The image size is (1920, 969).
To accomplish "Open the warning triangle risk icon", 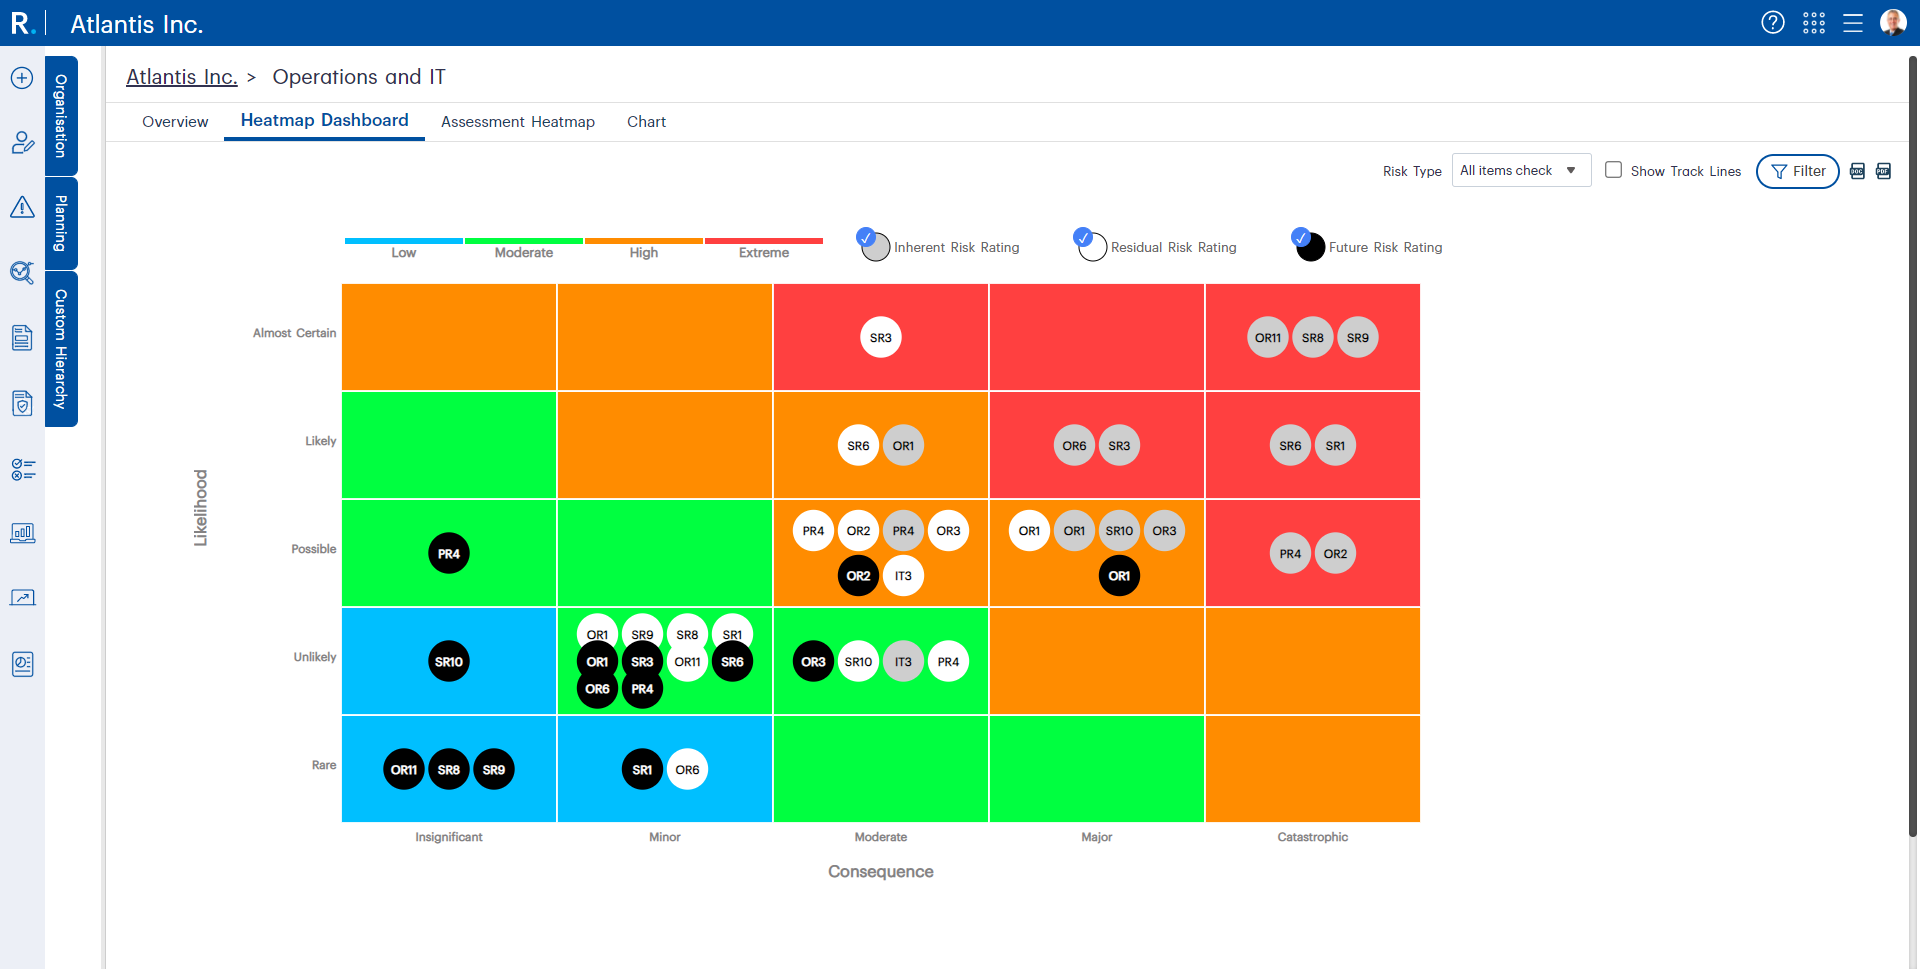I will pyautogui.click(x=22, y=207).
